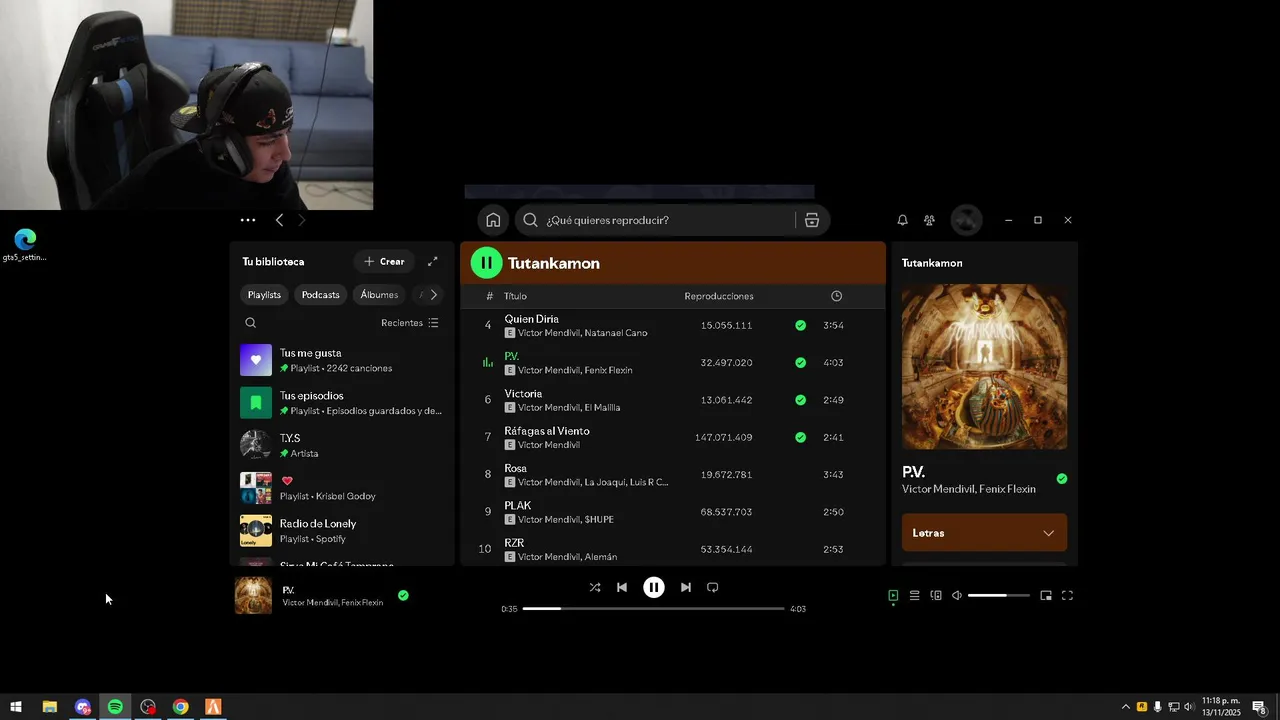Go to Spotify Home
This screenshot has width=1280, height=720.
(493, 220)
